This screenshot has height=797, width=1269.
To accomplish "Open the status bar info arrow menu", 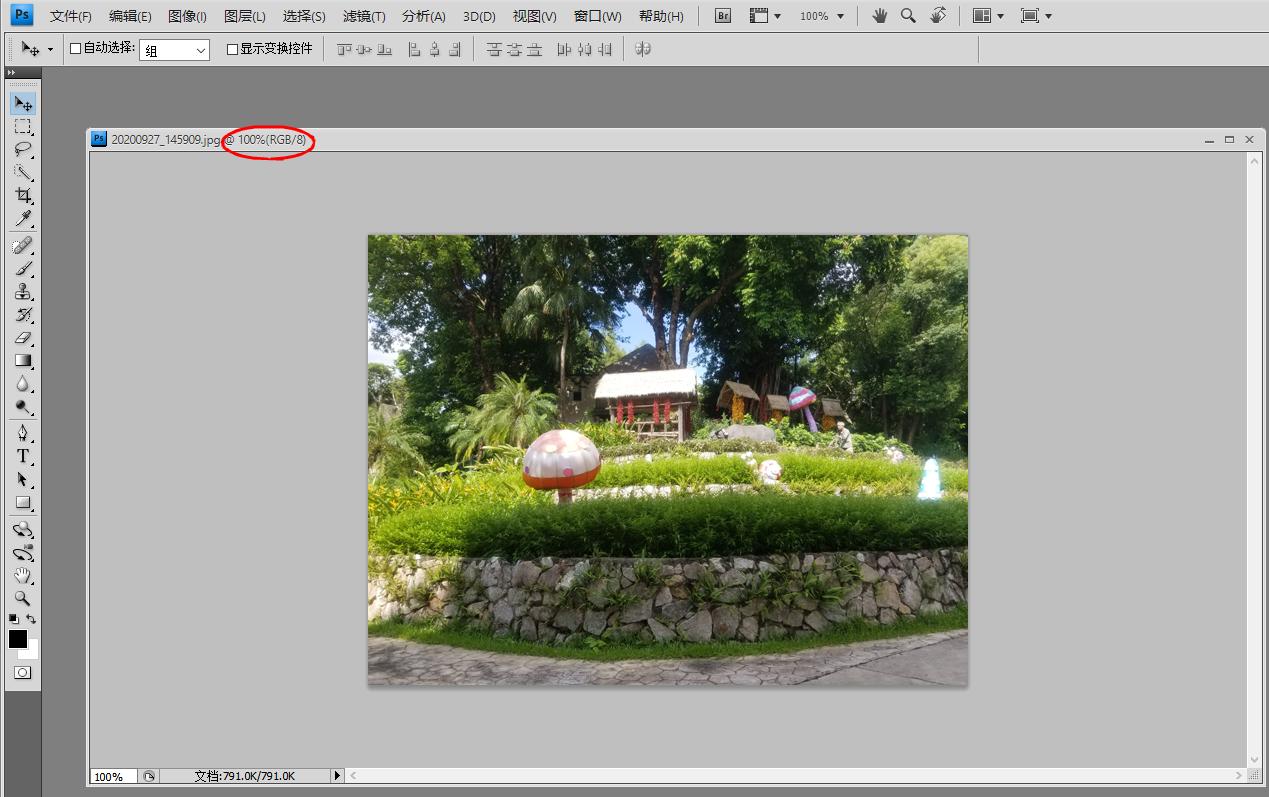I will point(337,776).
